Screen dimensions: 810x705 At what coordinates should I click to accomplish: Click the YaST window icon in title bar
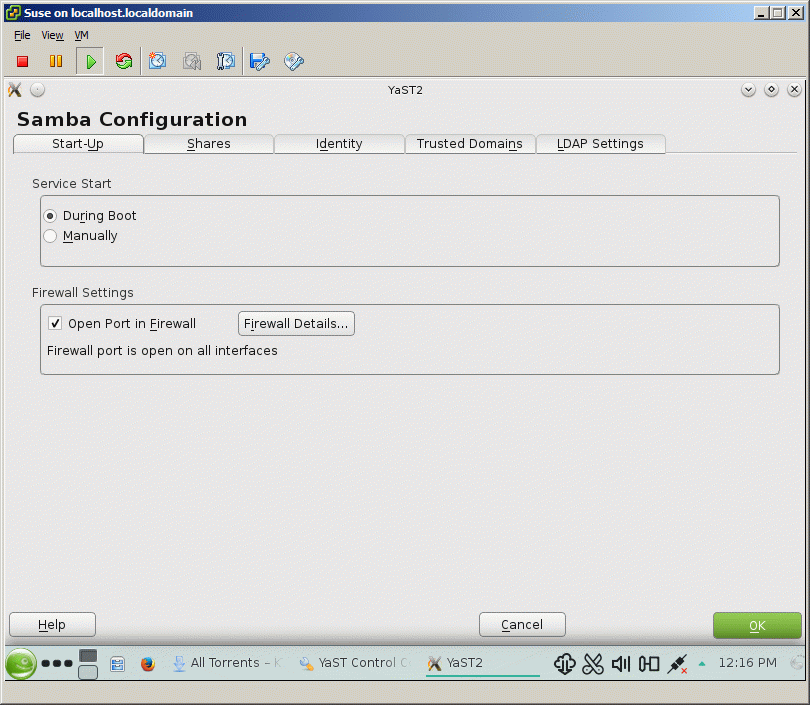(15, 90)
